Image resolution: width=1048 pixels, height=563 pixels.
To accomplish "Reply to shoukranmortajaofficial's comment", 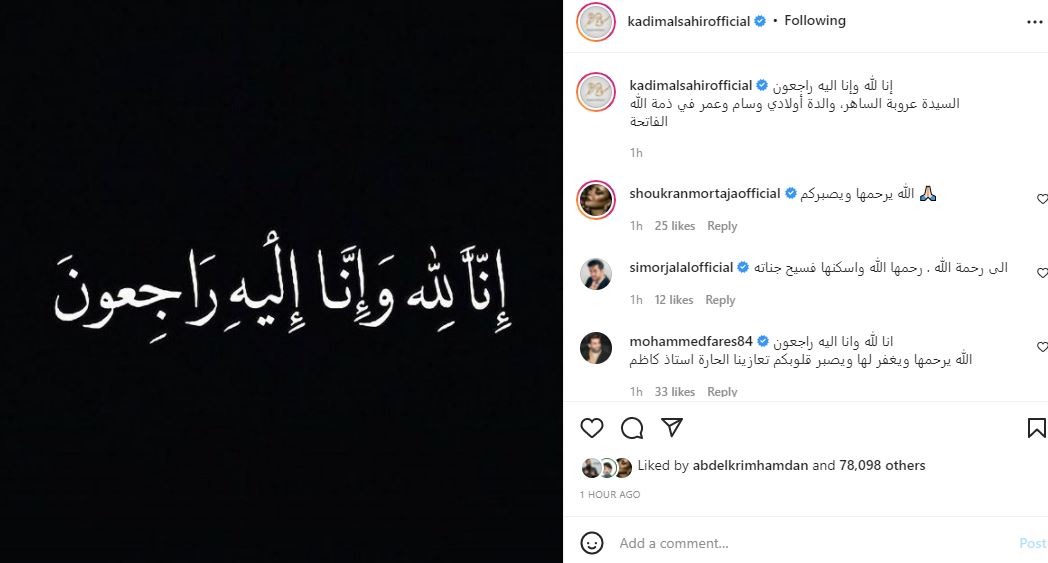I will (722, 226).
